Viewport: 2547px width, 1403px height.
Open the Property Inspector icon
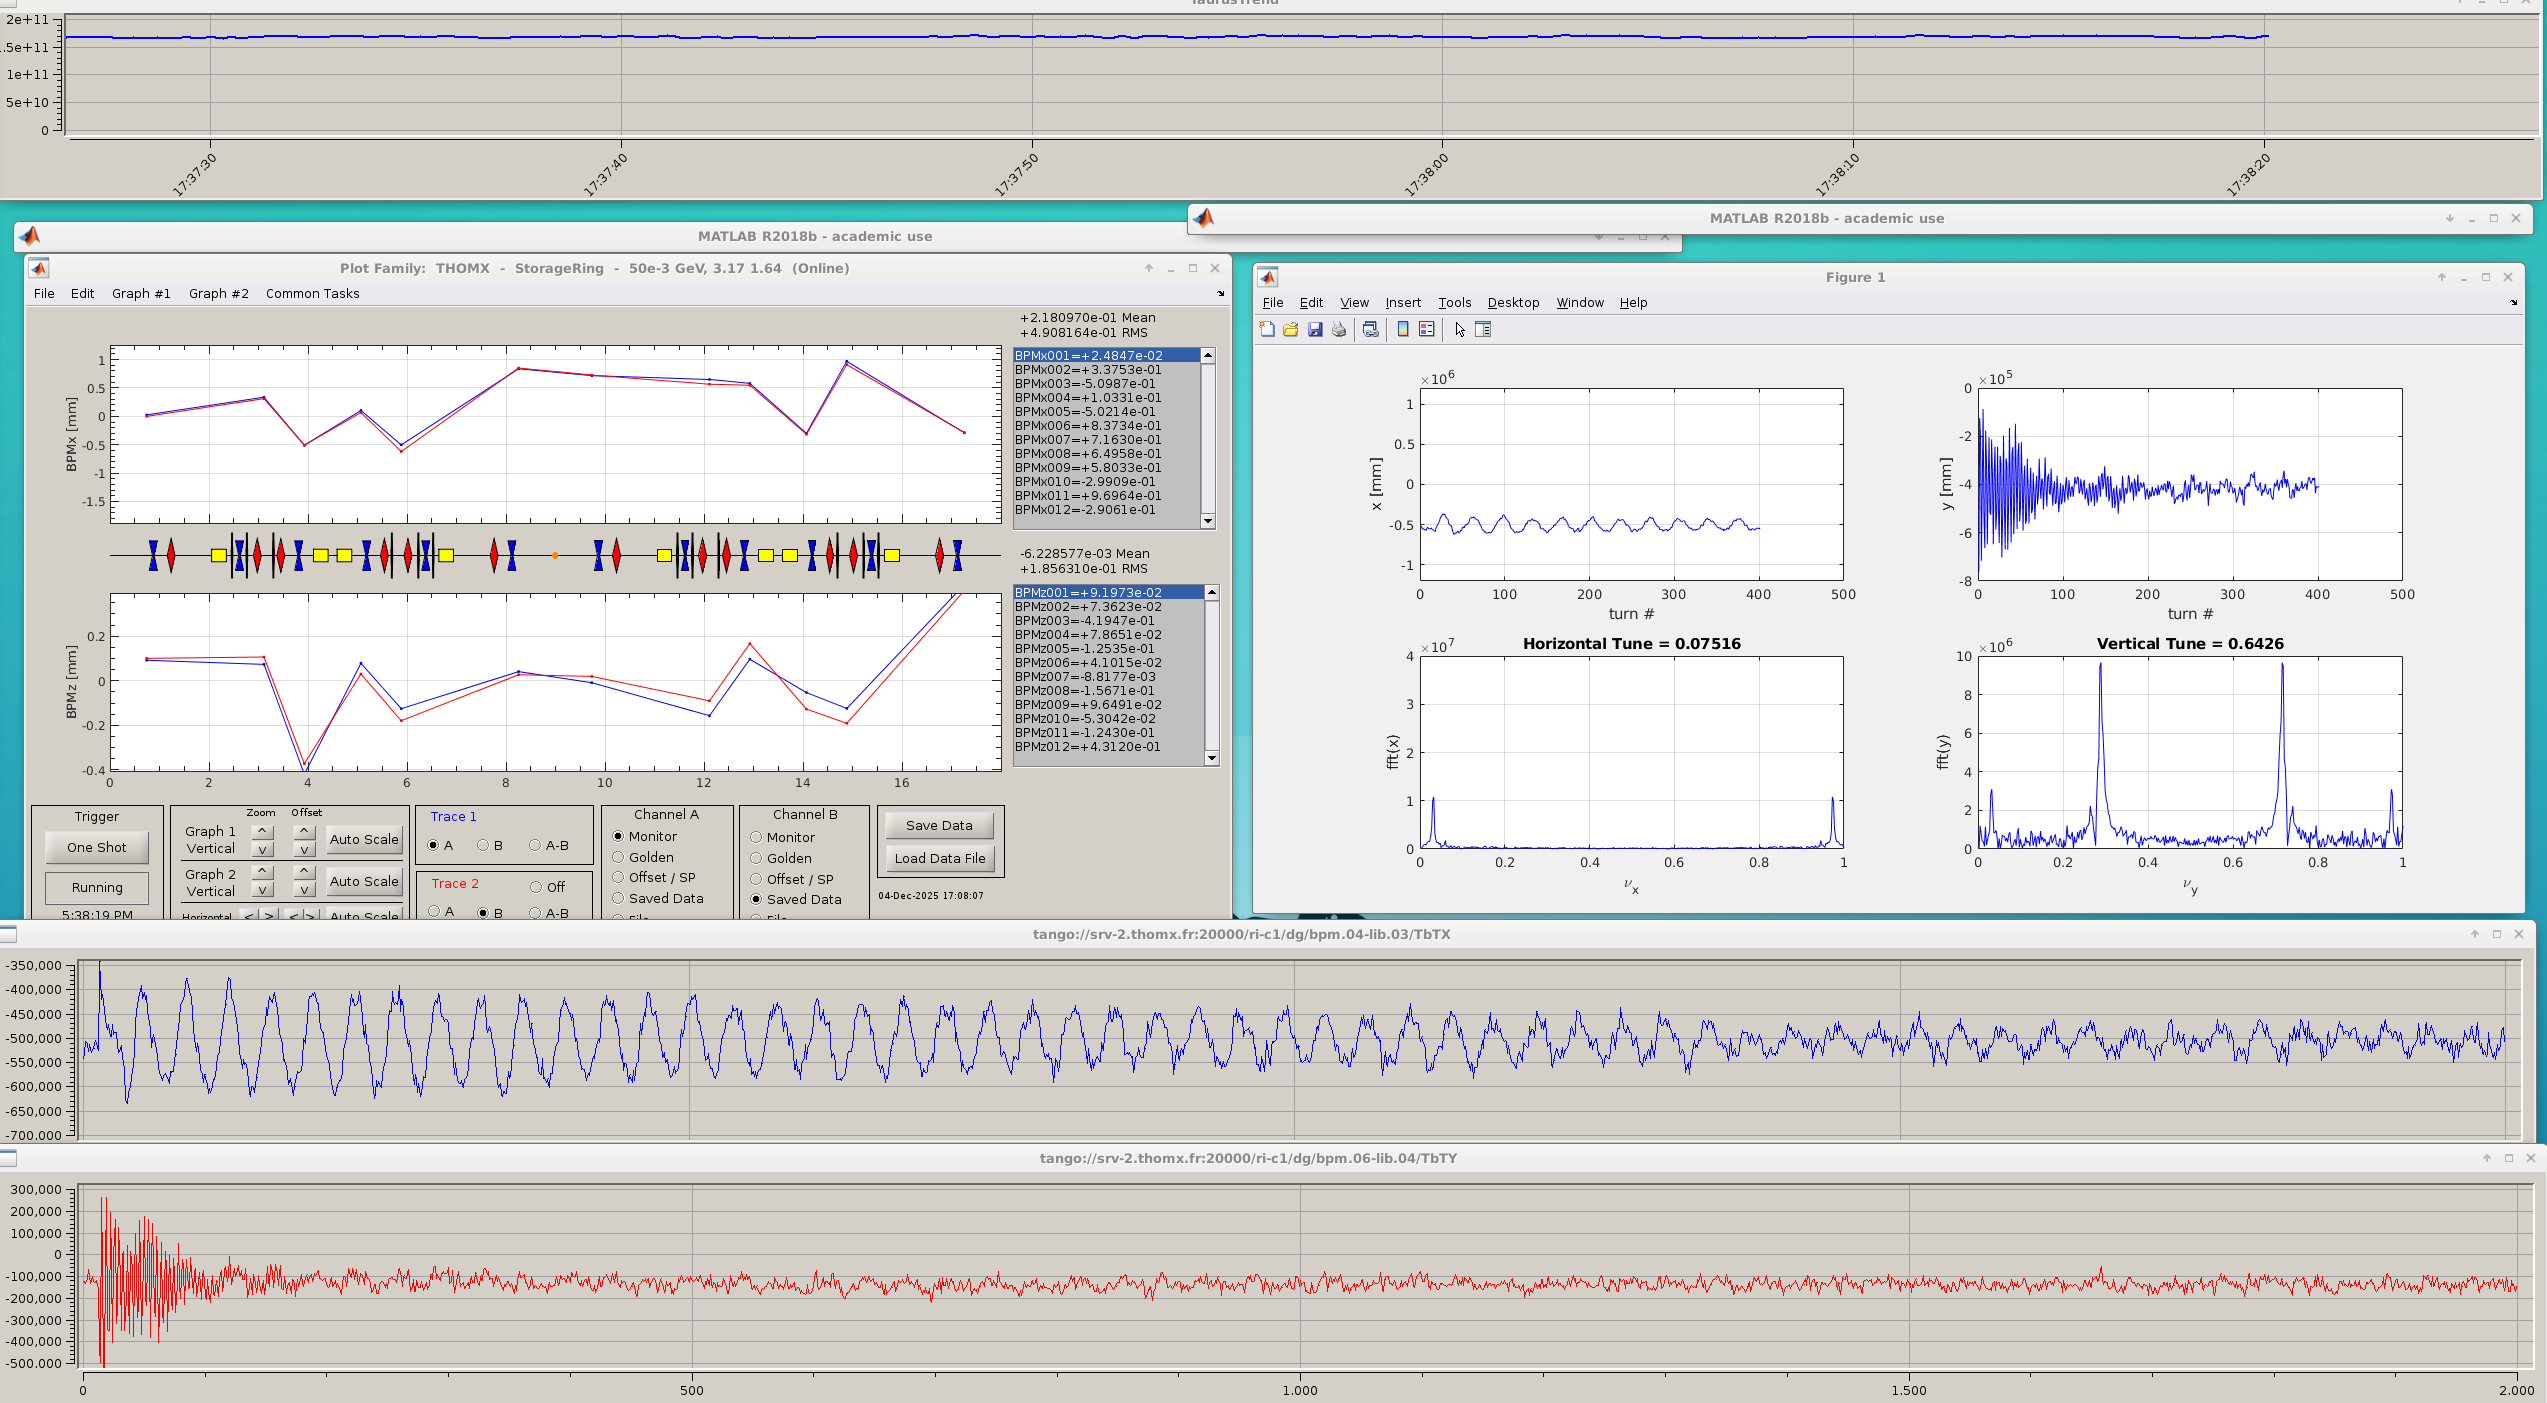tap(1483, 330)
